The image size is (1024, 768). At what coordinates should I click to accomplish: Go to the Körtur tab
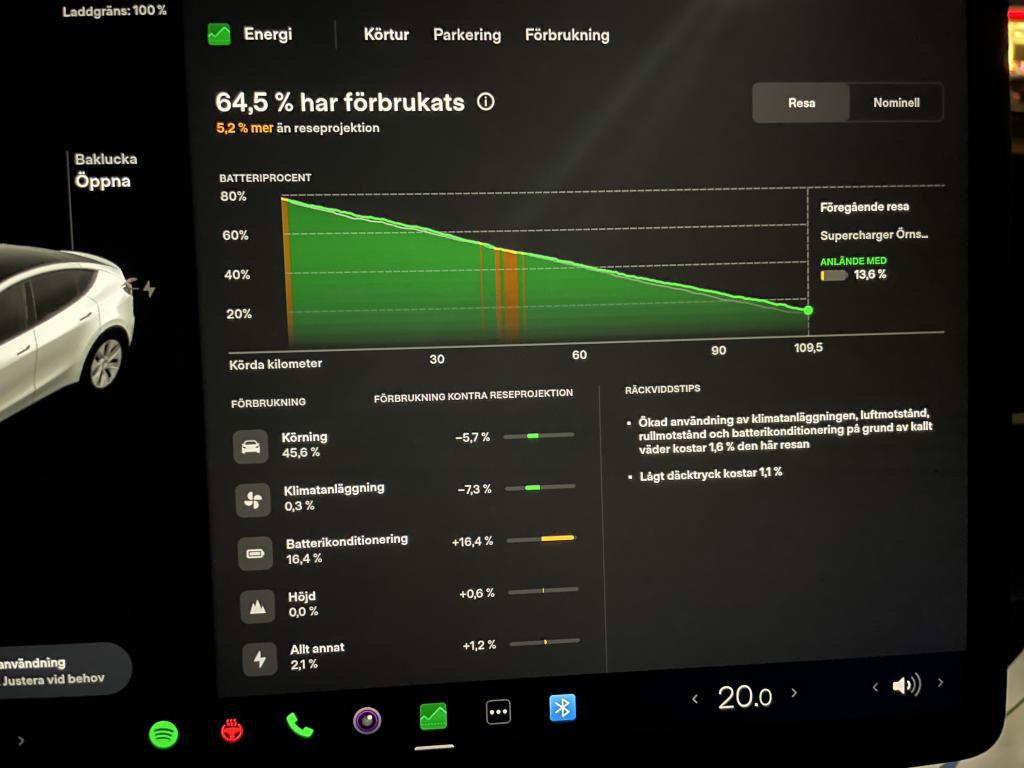(x=386, y=34)
